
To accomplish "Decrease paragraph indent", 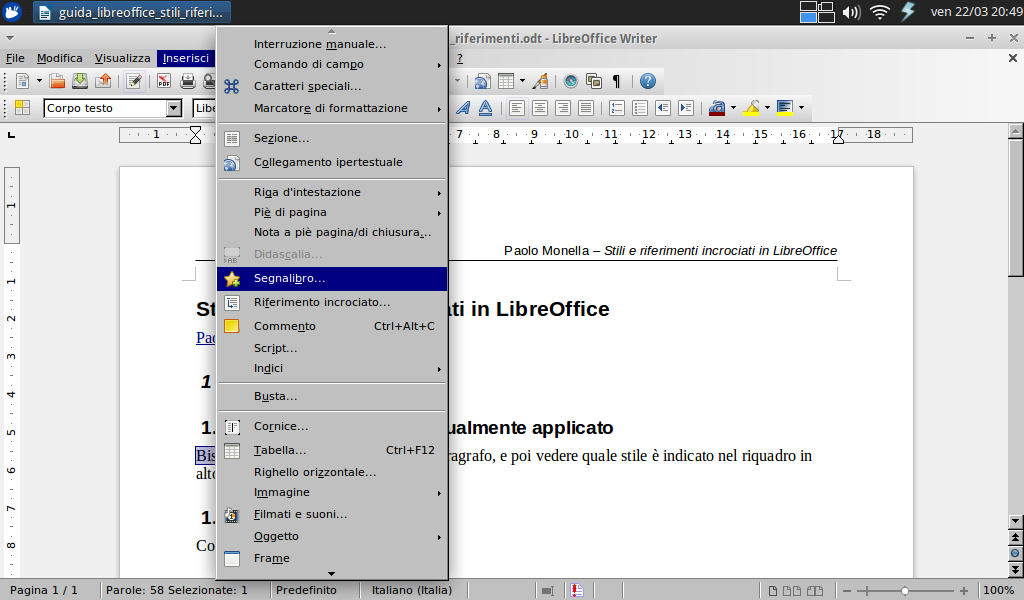I will click(663, 108).
